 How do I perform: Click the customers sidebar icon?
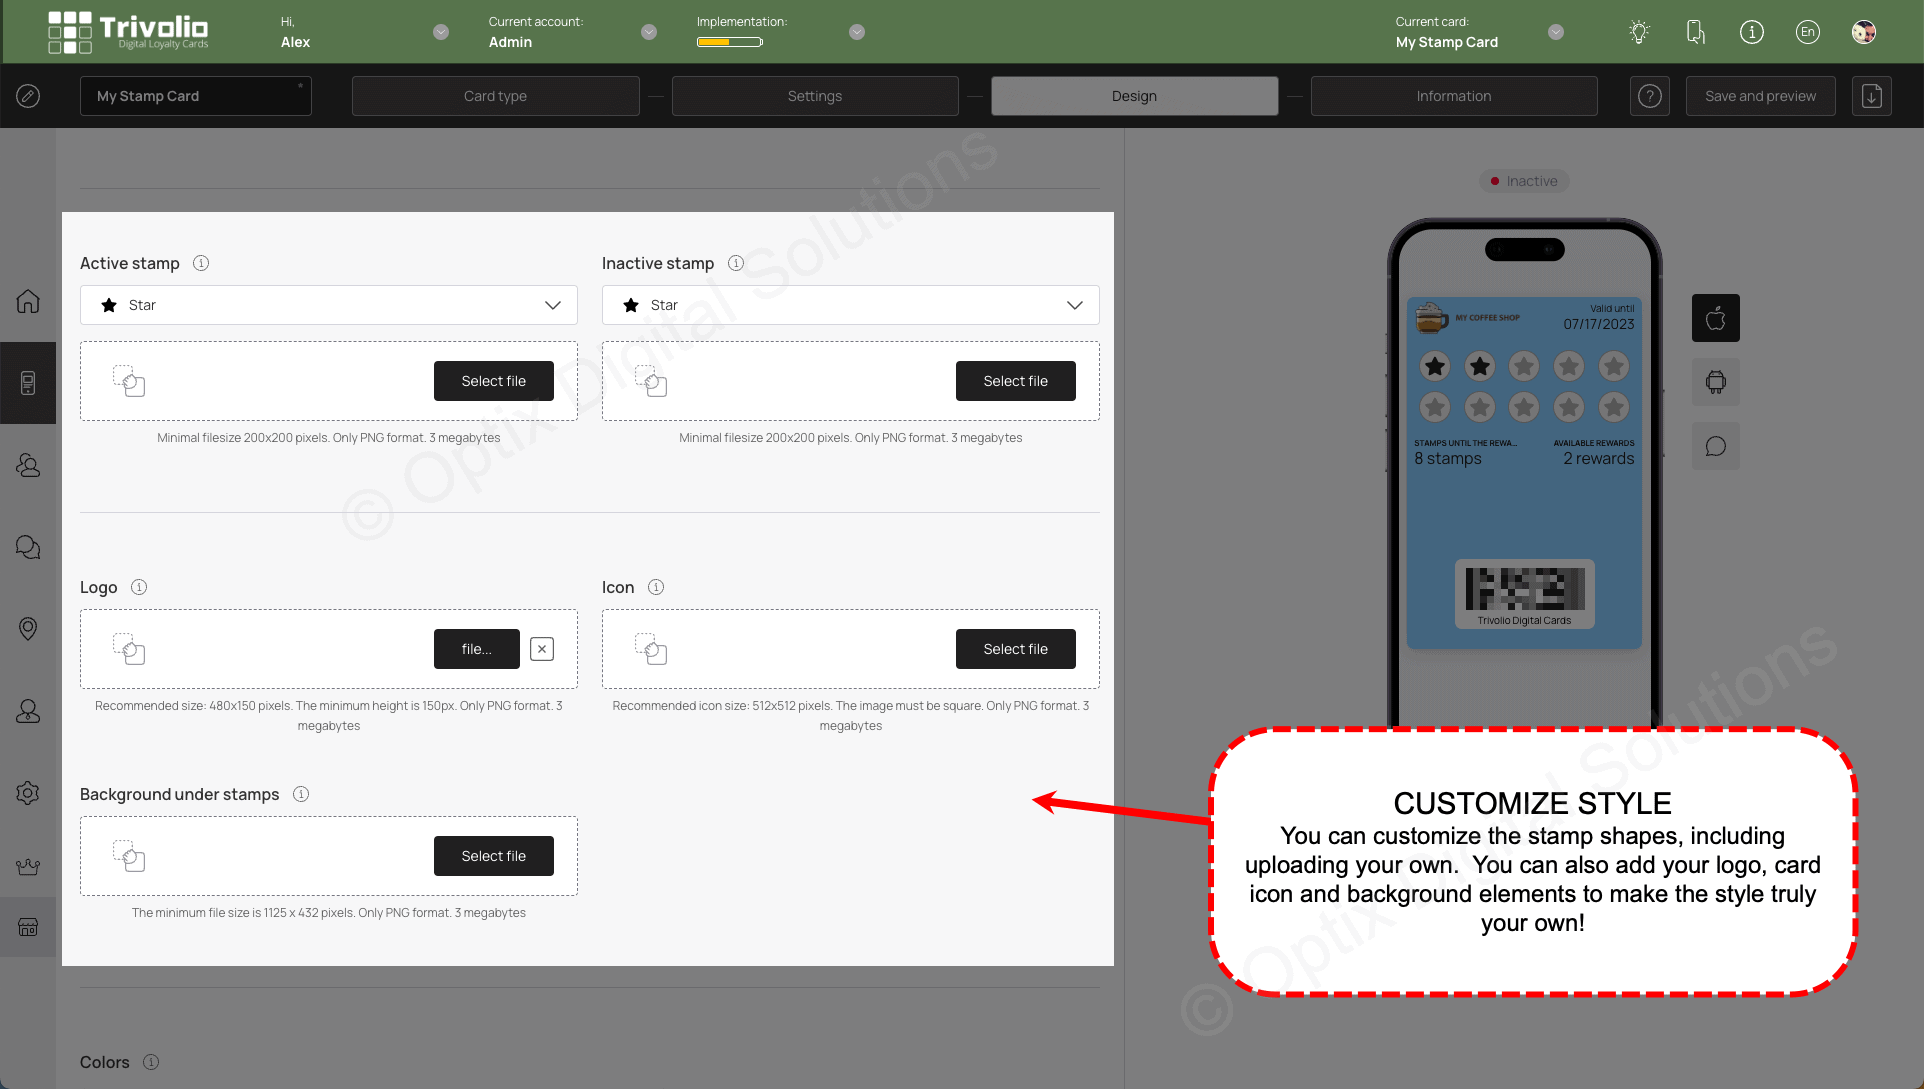click(29, 465)
